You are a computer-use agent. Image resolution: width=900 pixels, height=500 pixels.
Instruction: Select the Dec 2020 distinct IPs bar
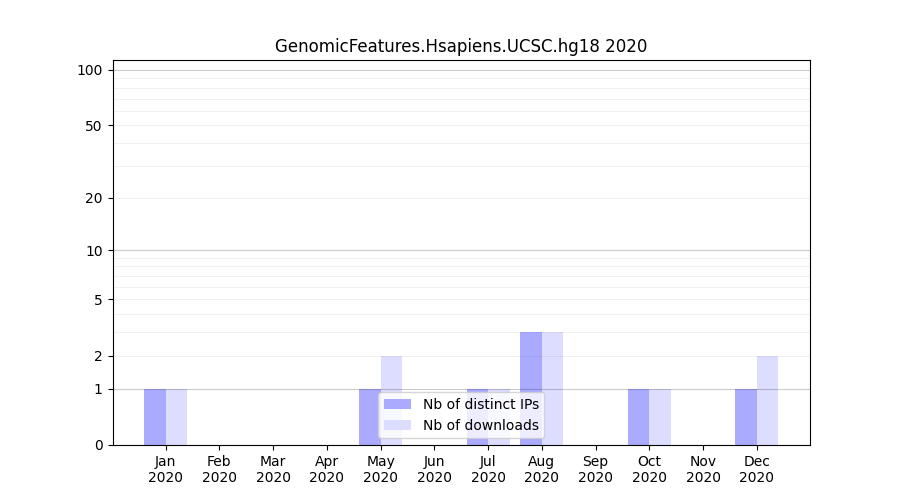pyautogui.click(x=746, y=417)
